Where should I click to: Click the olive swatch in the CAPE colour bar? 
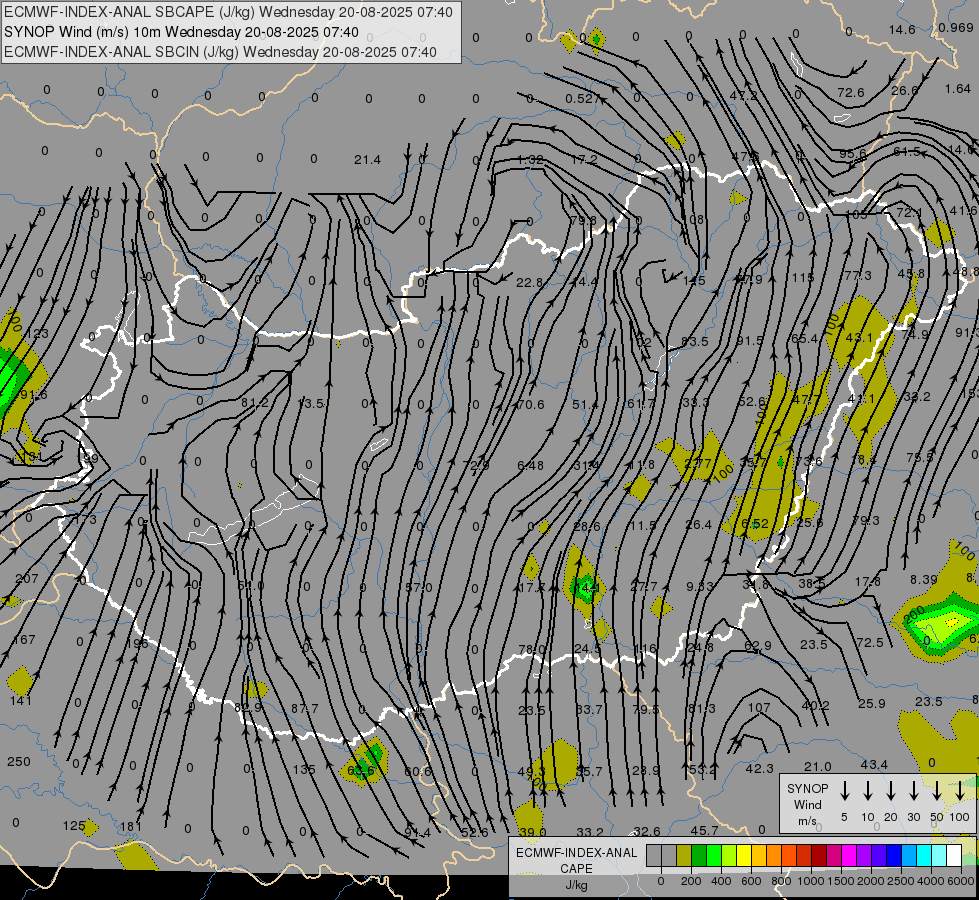point(684,855)
